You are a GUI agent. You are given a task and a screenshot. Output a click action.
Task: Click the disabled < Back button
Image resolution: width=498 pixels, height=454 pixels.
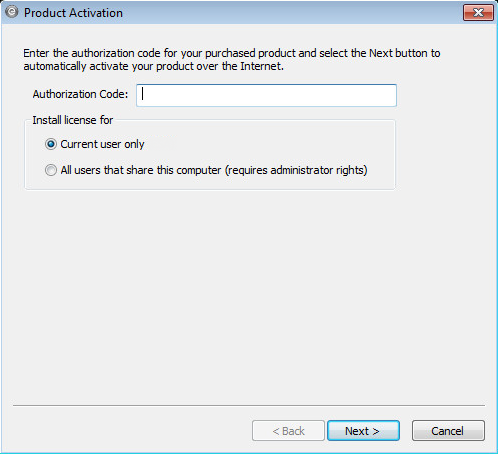tap(288, 431)
